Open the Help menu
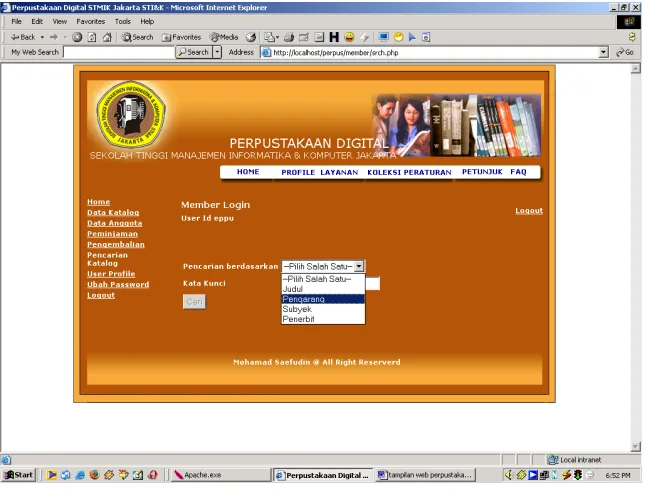The image size is (650, 490). [147, 22]
